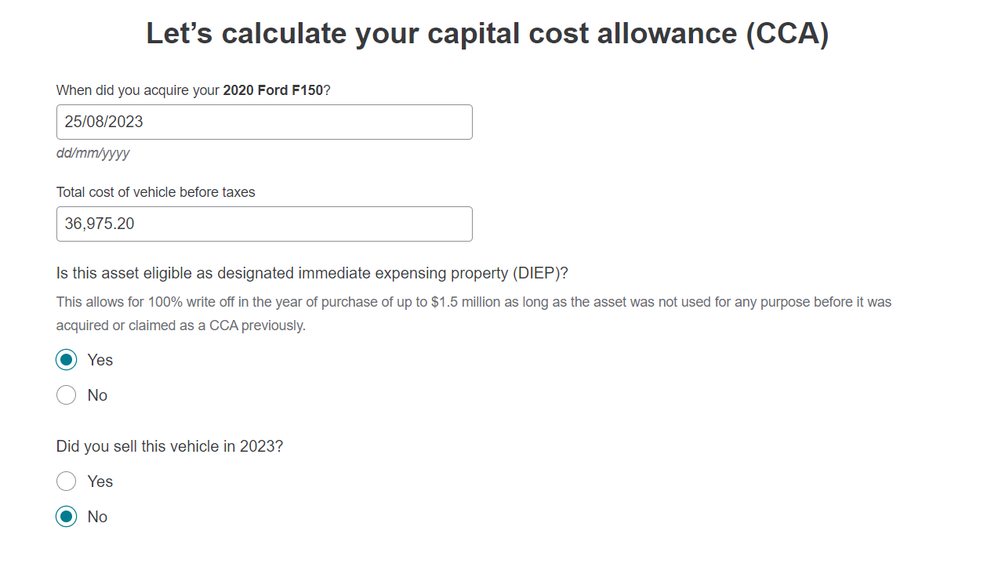This screenshot has height=582, width=998.
Task: Click the DIEP eligibility question text
Action: pos(312,273)
